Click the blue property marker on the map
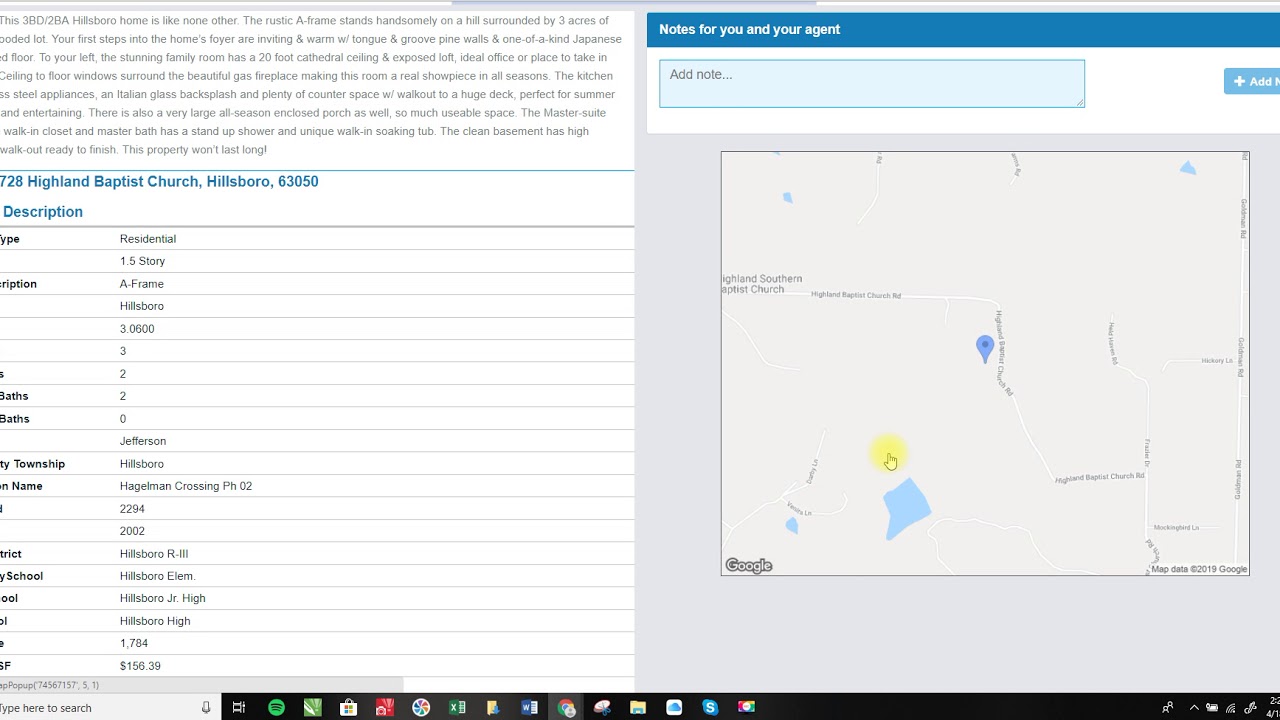The image size is (1280, 720). 985,348
